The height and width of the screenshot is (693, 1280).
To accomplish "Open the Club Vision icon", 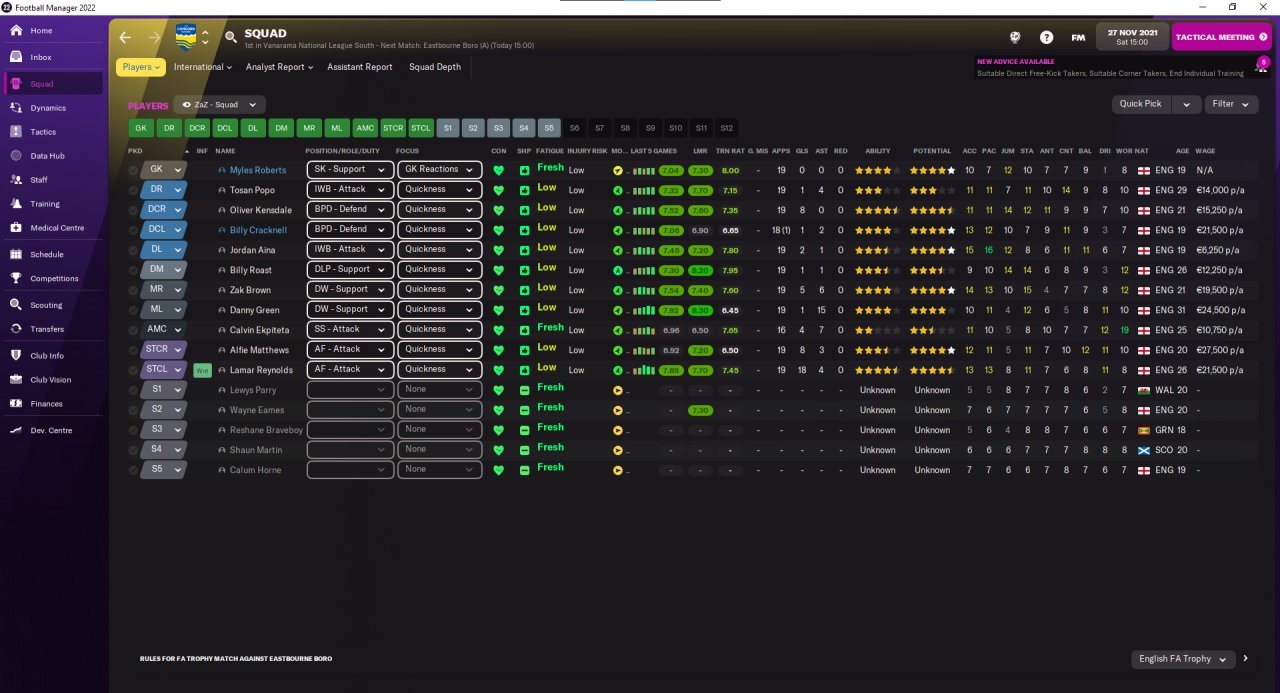I will (16, 380).
